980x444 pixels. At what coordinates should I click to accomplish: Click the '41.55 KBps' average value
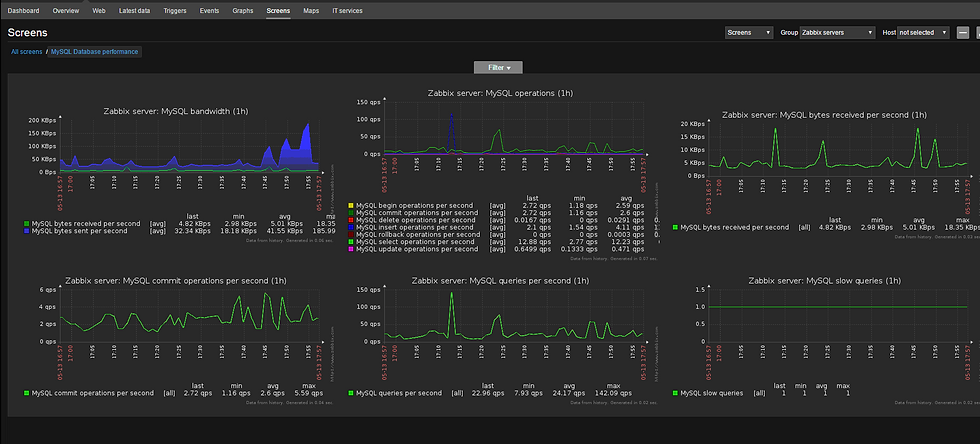pos(284,231)
